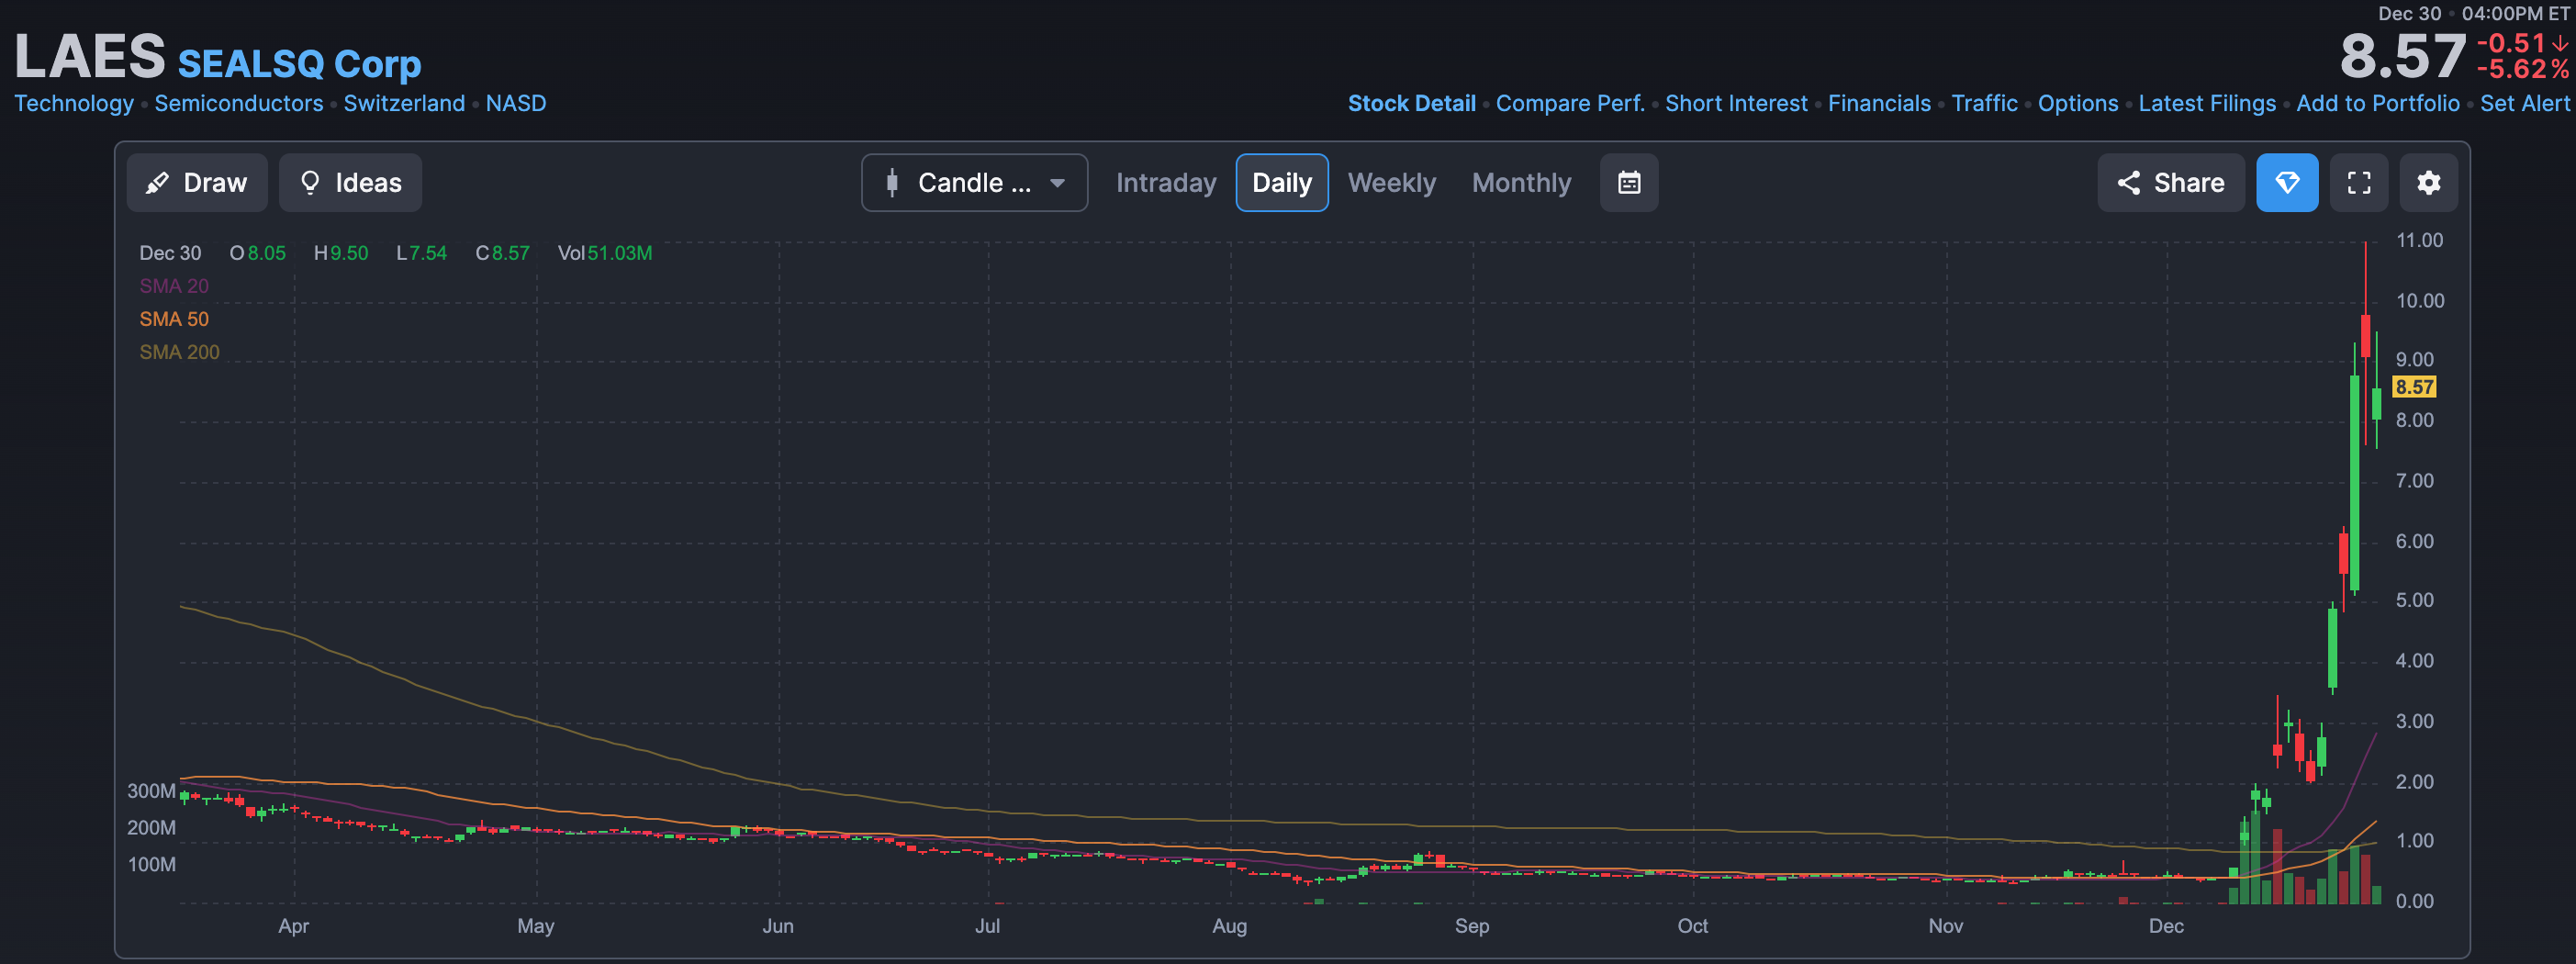The height and width of the screenshot is (964, 2576).
Task: Expand the Candle chart type dropdown
Action: [x=974, y=183]
